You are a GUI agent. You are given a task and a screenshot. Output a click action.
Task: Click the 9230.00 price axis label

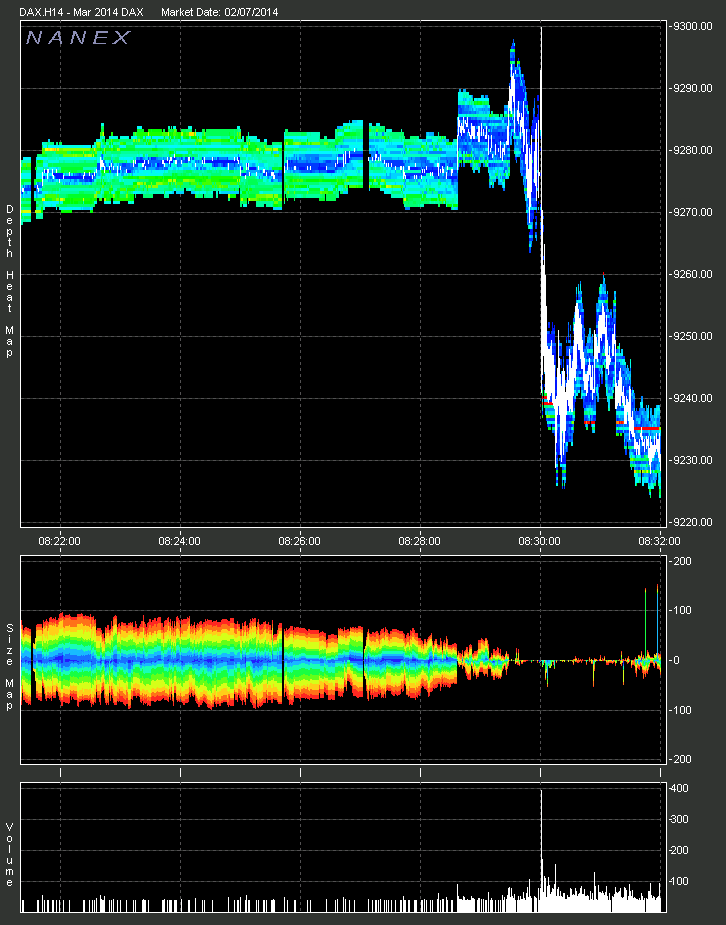click(691, 460)
